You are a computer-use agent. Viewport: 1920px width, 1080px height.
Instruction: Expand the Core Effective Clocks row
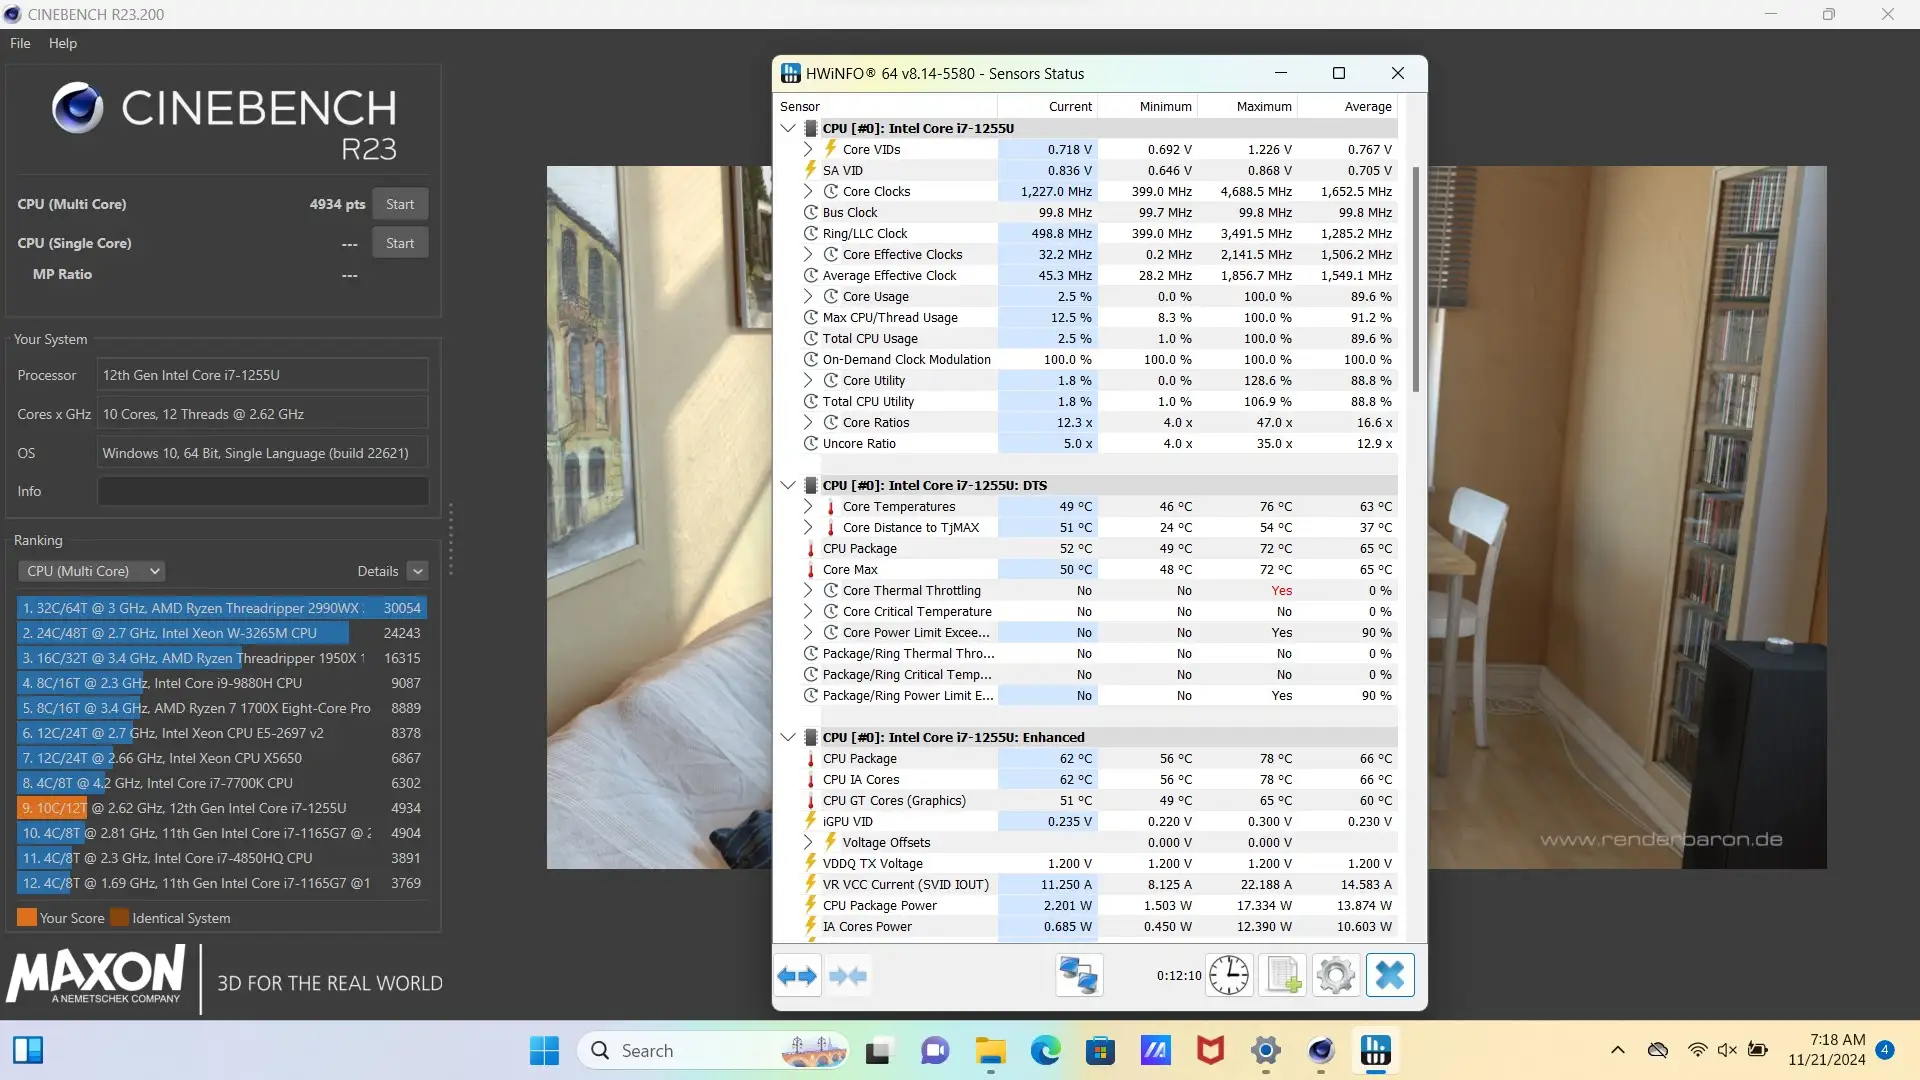coord(808,254)
